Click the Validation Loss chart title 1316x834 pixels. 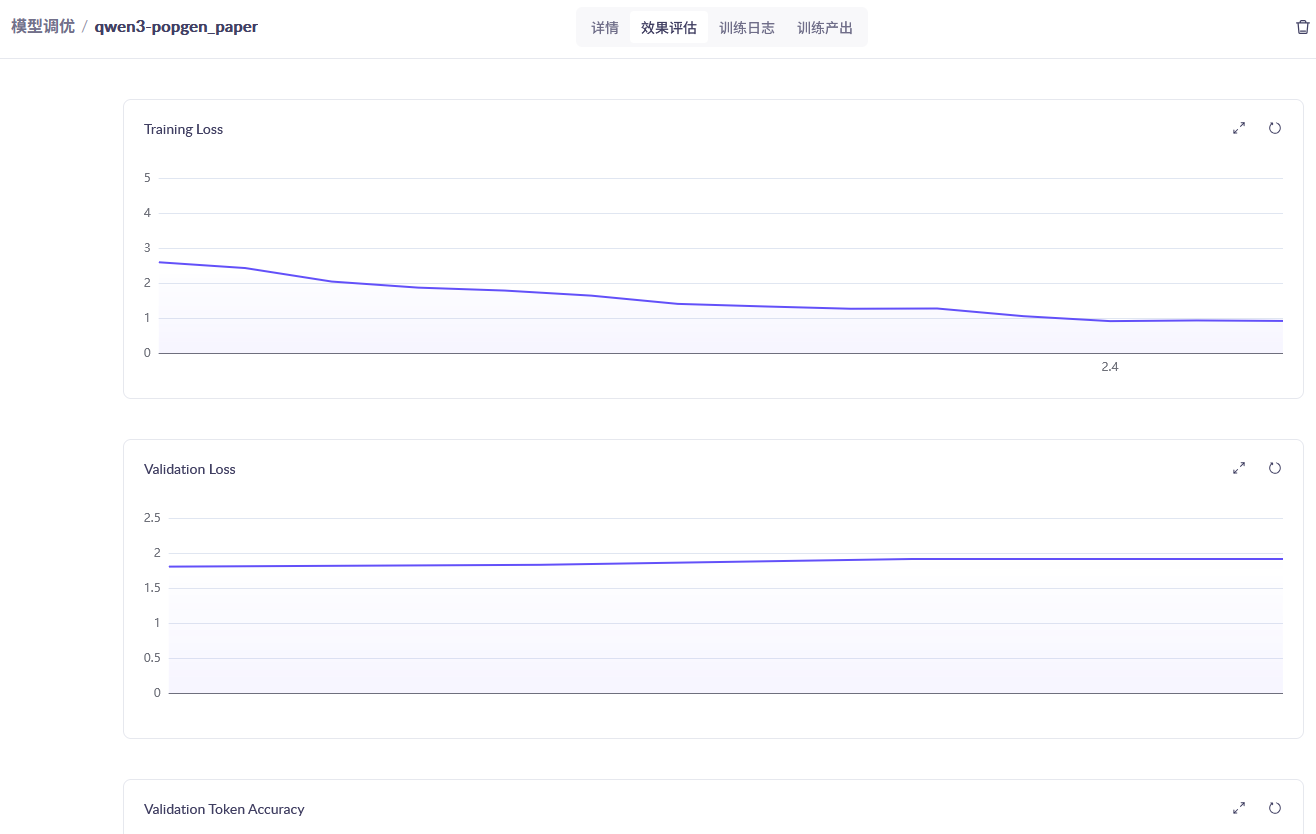point(189,469)
